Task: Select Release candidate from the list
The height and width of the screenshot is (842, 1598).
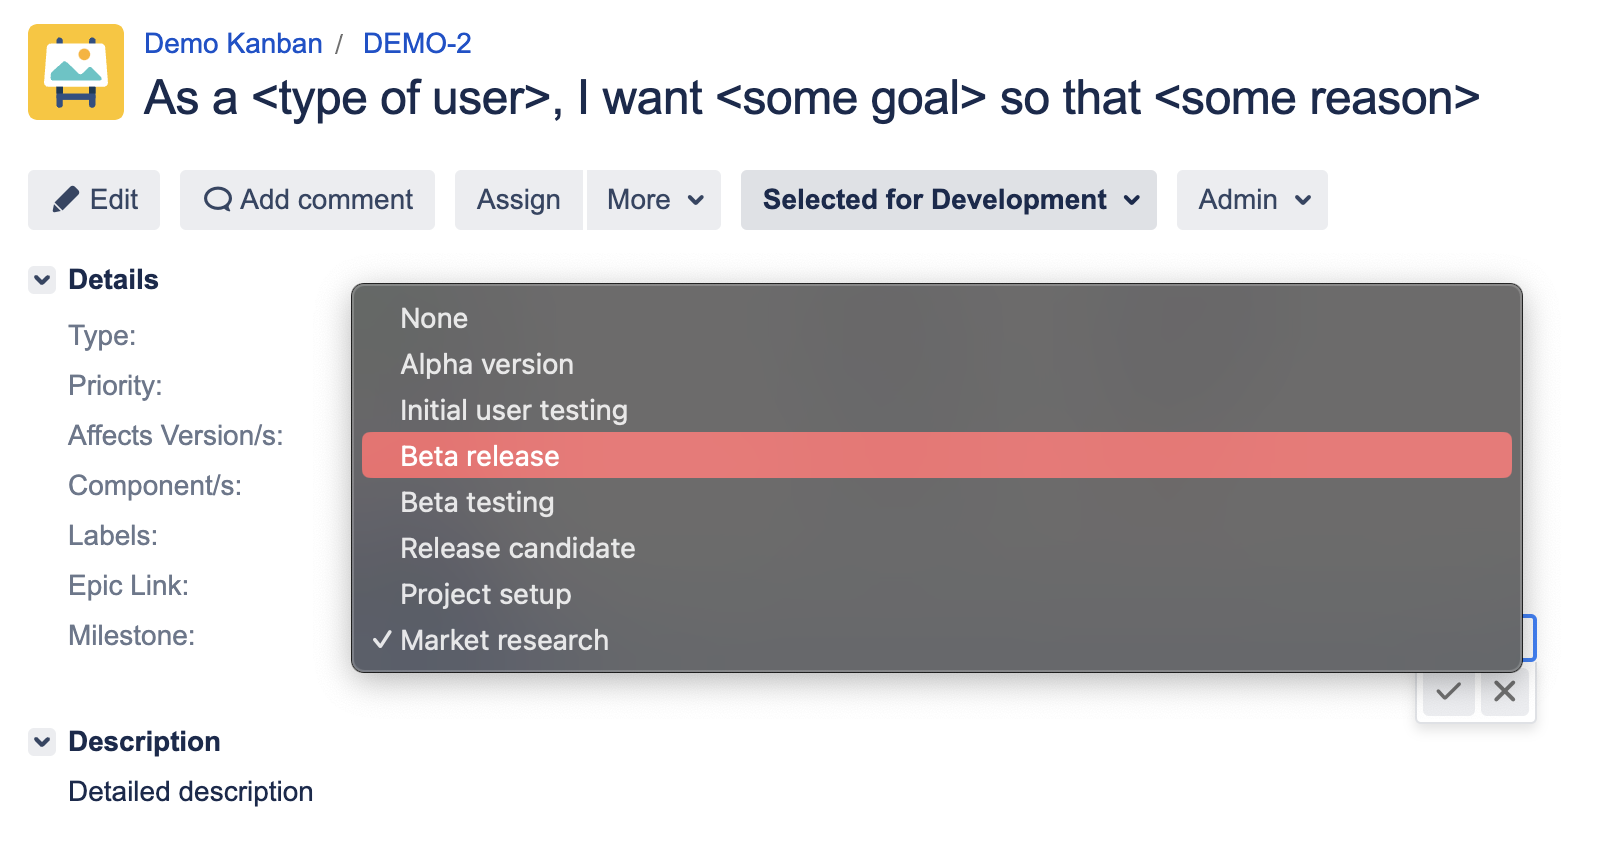Action: [x=517, y=548]
